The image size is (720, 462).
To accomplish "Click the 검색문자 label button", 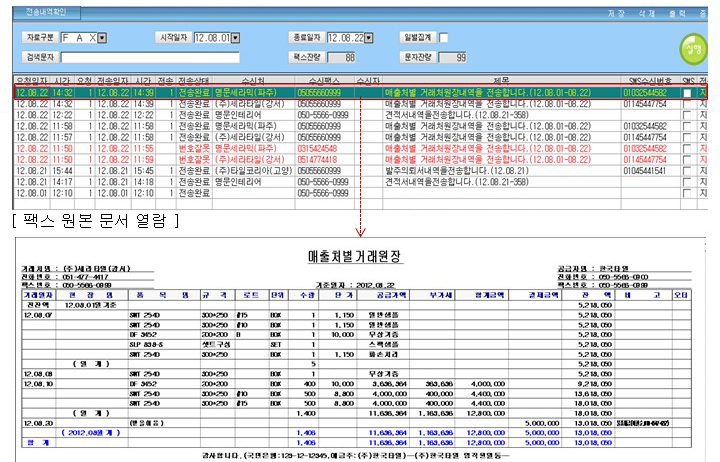I will coord(40,57).
